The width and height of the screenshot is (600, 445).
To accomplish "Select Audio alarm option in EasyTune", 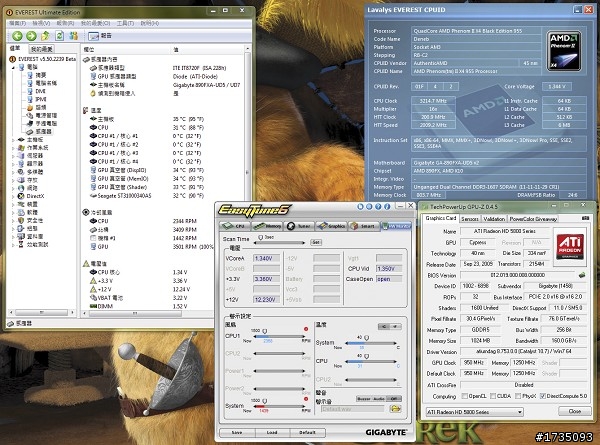I will (378, 399).
